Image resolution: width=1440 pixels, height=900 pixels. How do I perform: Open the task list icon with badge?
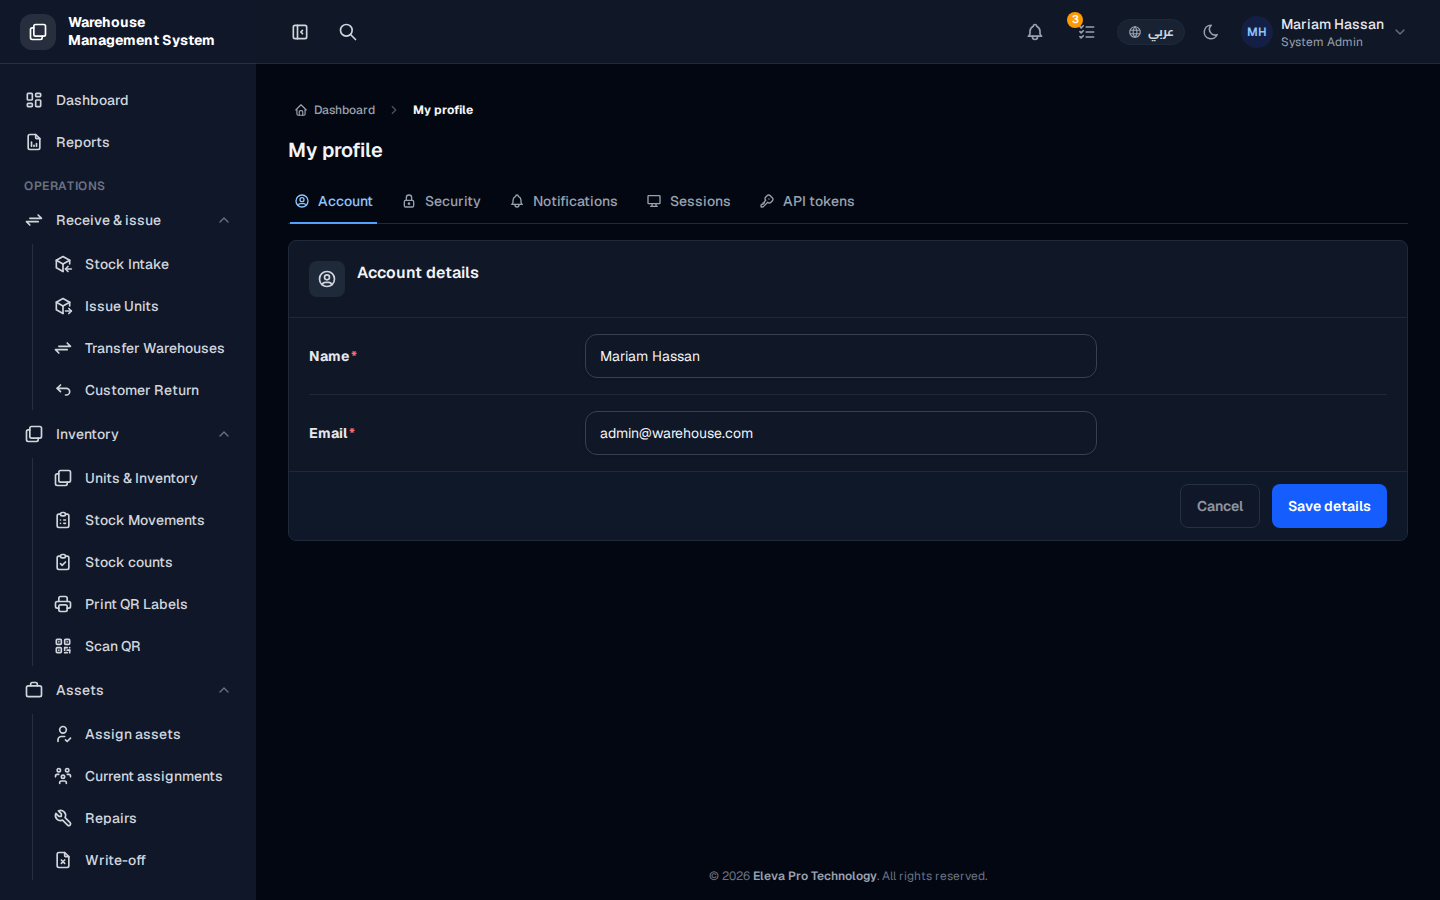1086,32
